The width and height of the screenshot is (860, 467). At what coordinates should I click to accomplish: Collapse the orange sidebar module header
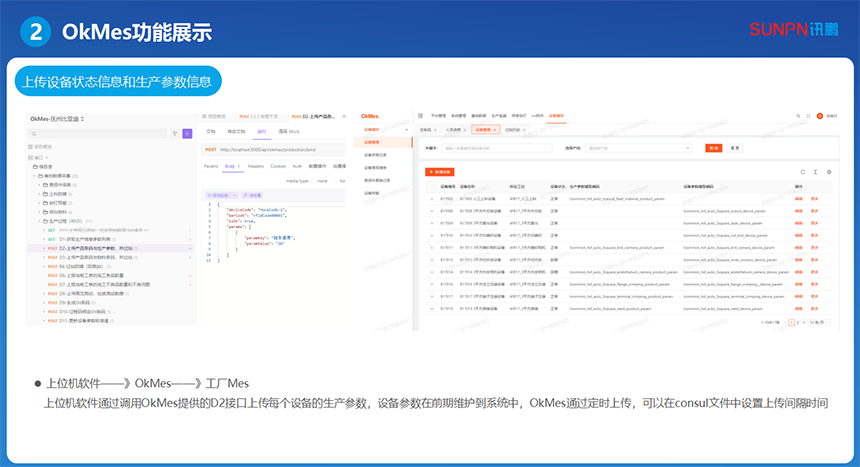[x=383, y=130]
